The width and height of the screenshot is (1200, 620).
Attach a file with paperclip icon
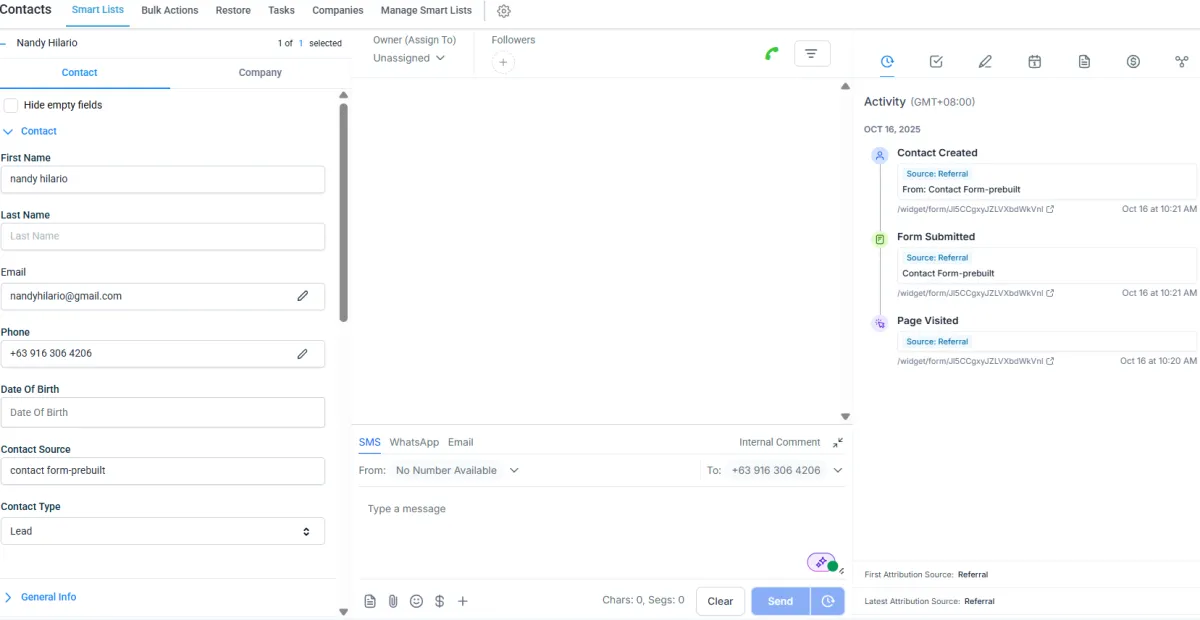[393, 601]
